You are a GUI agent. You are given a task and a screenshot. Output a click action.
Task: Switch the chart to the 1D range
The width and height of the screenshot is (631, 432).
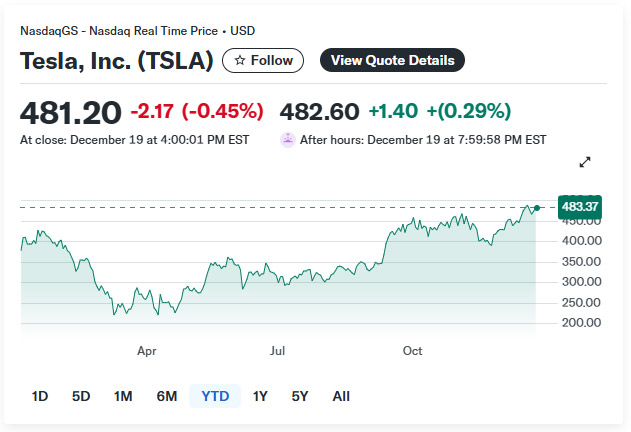click(x=40, y=396)
